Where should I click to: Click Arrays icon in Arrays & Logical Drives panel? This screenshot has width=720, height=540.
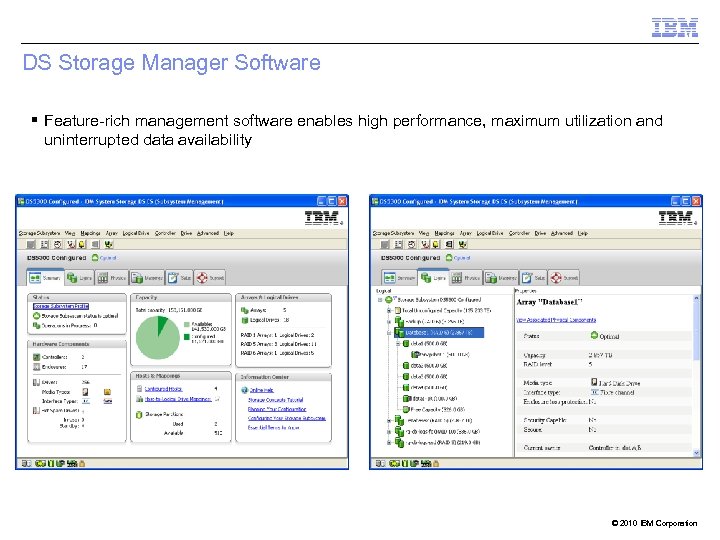(x=244, y=310)
